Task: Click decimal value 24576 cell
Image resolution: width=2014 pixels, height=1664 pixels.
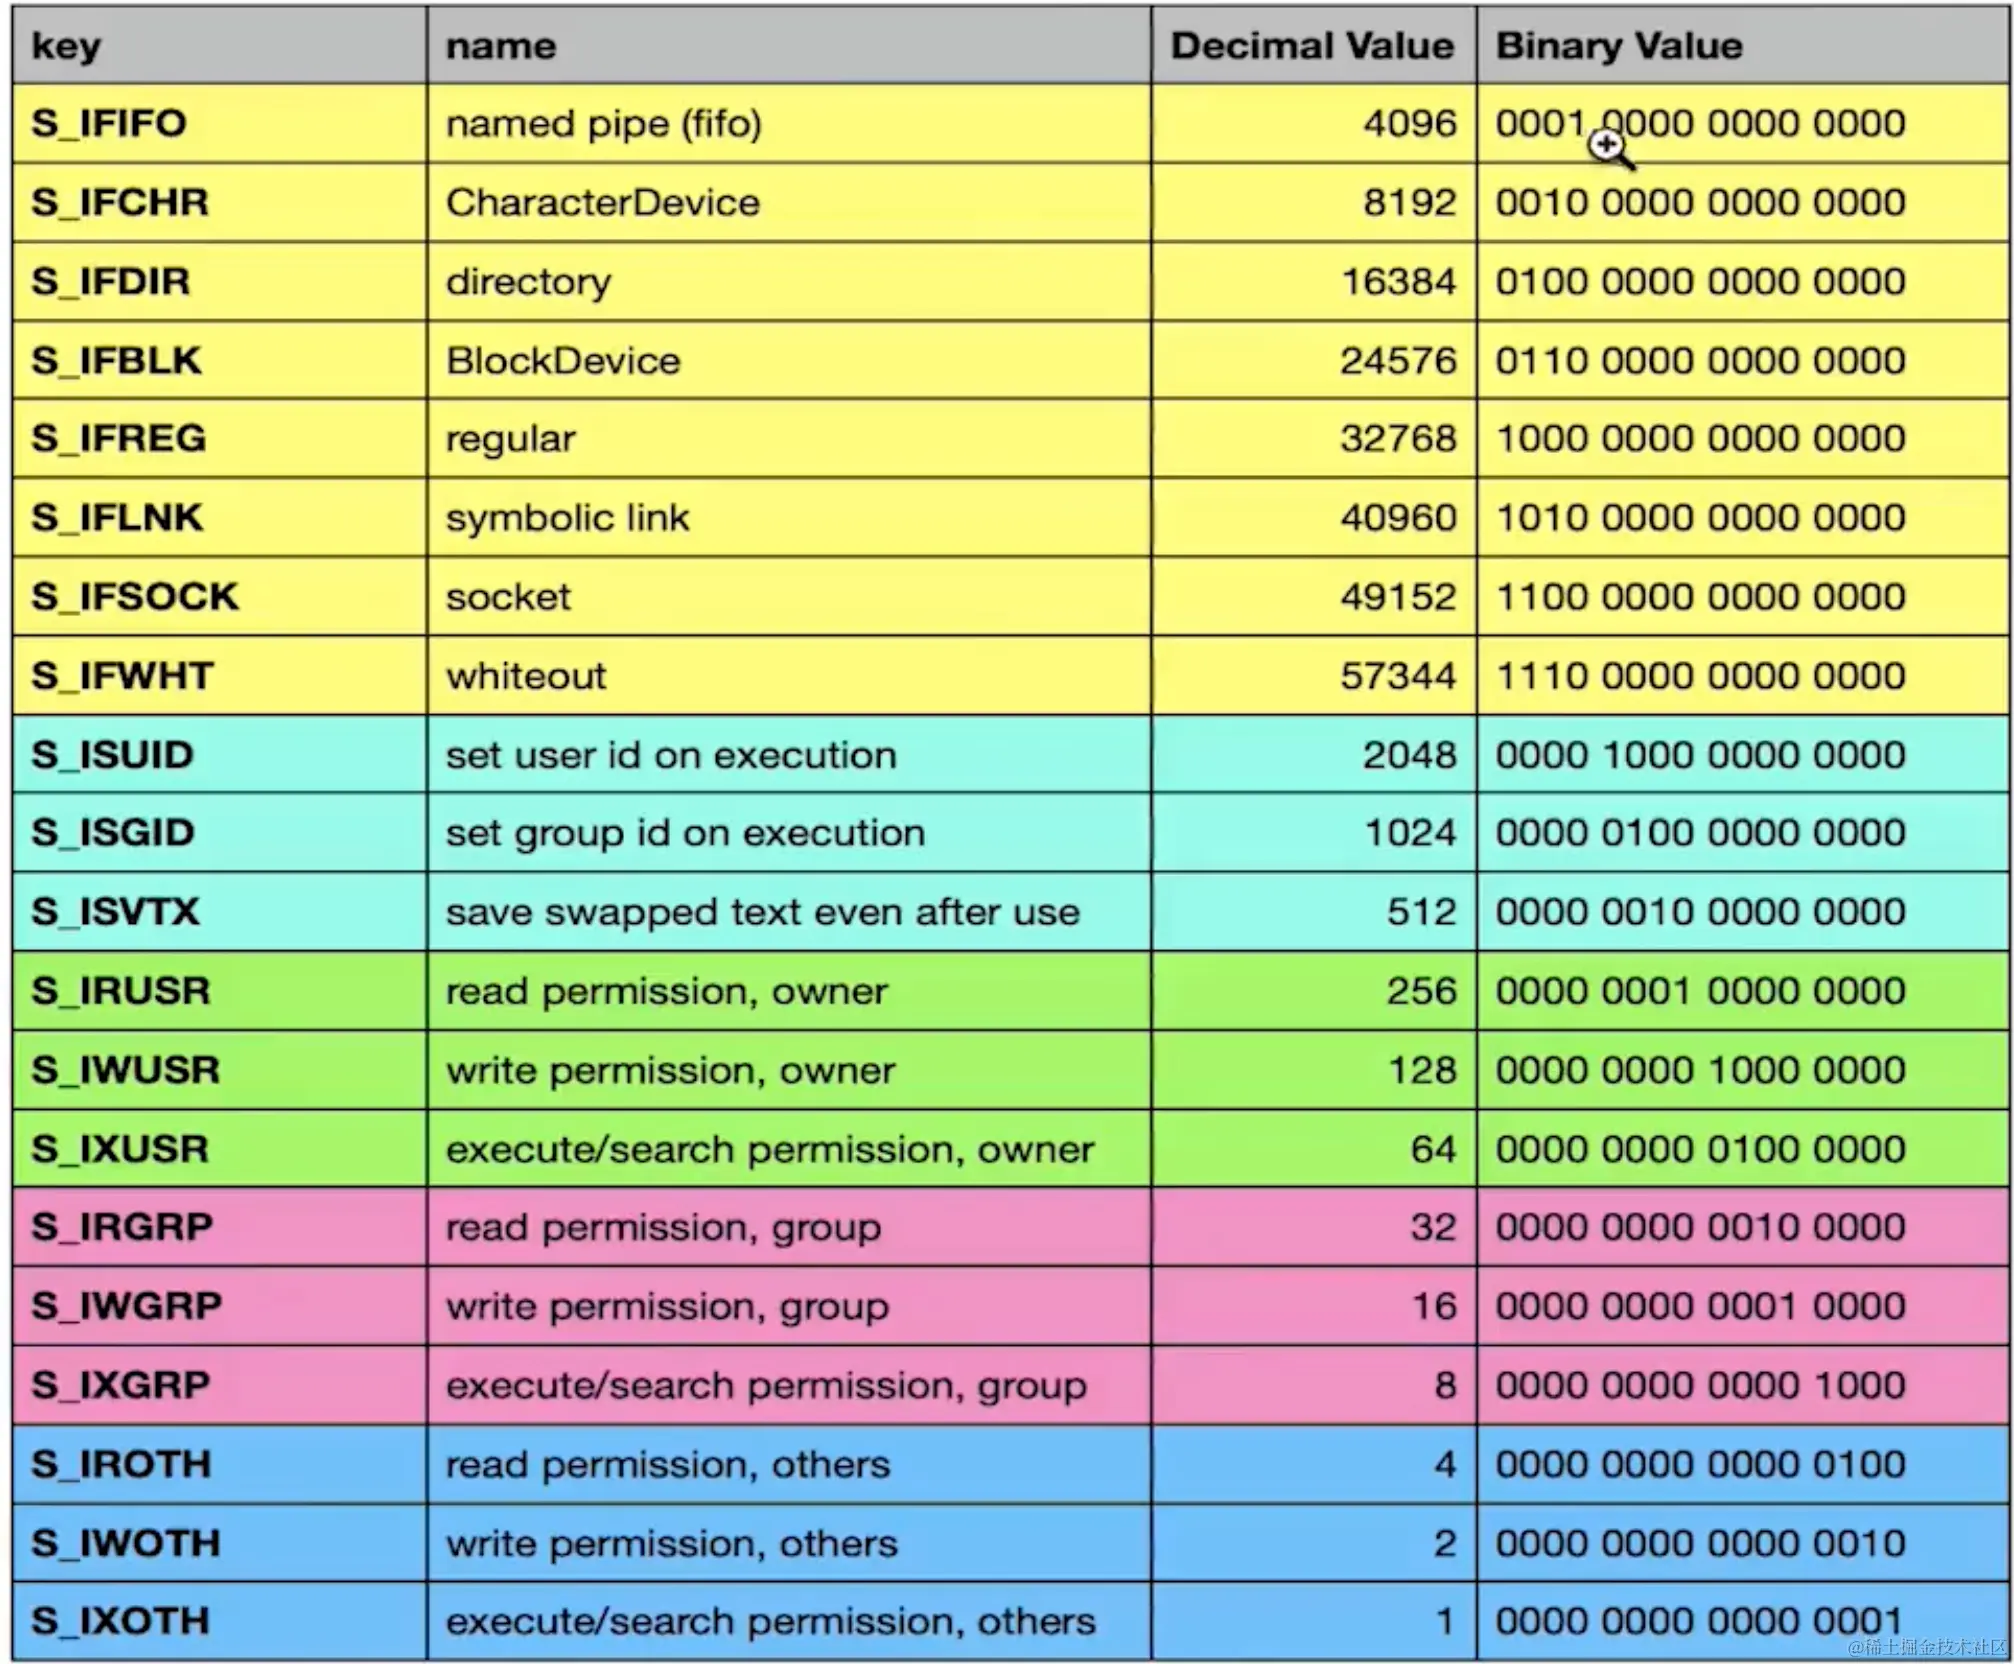Action: tap(1397, 361)
